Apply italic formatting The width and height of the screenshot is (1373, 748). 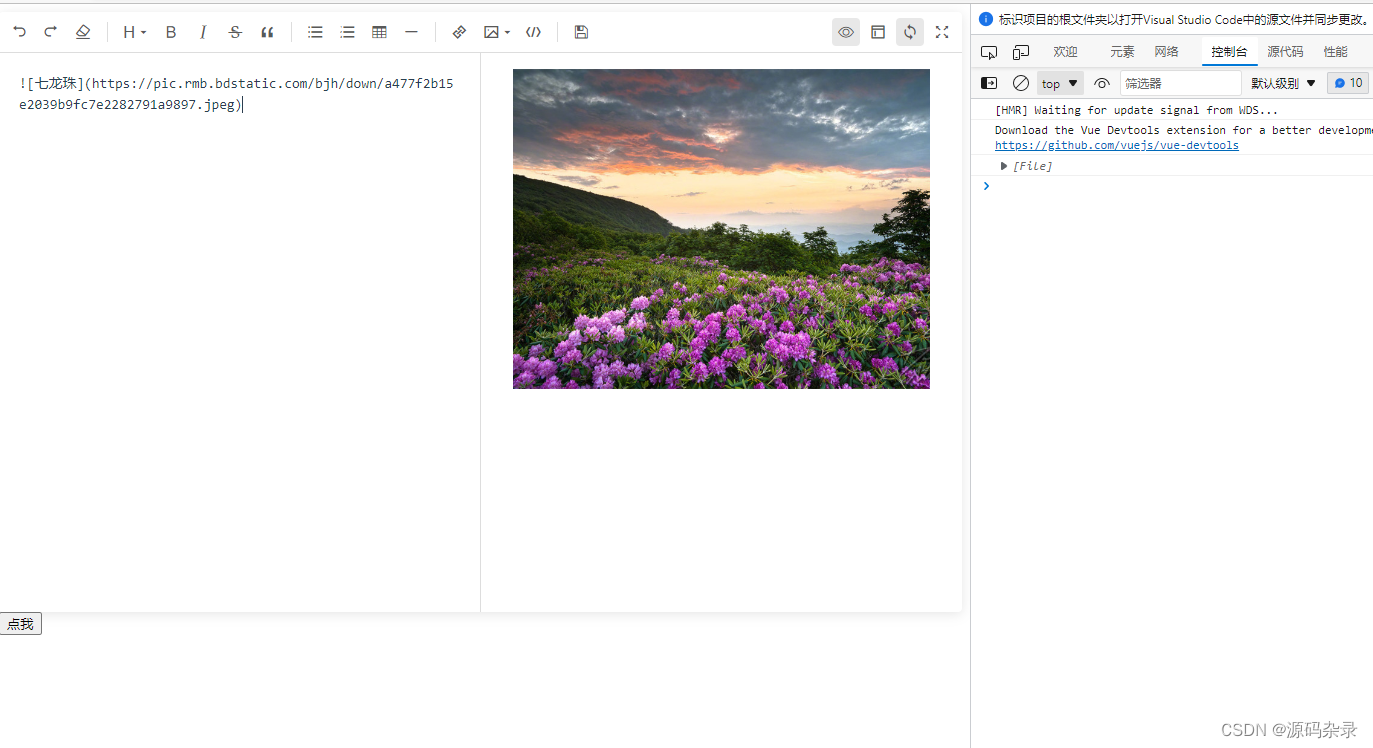[x=203, y=32]
